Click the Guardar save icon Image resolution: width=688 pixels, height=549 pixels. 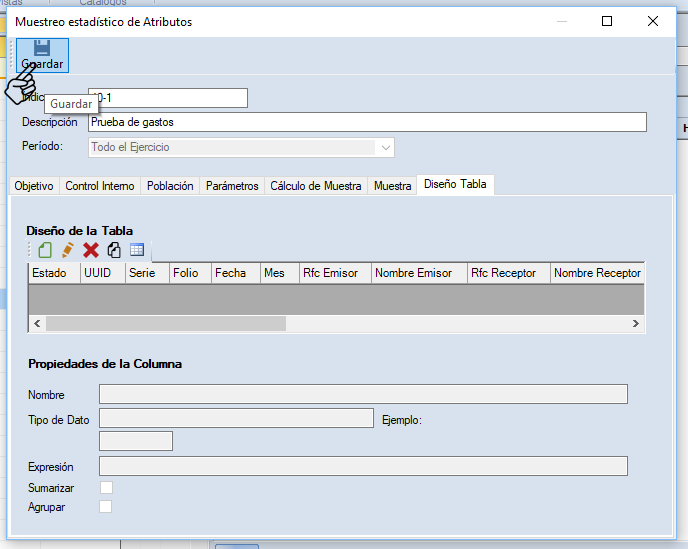42,48
